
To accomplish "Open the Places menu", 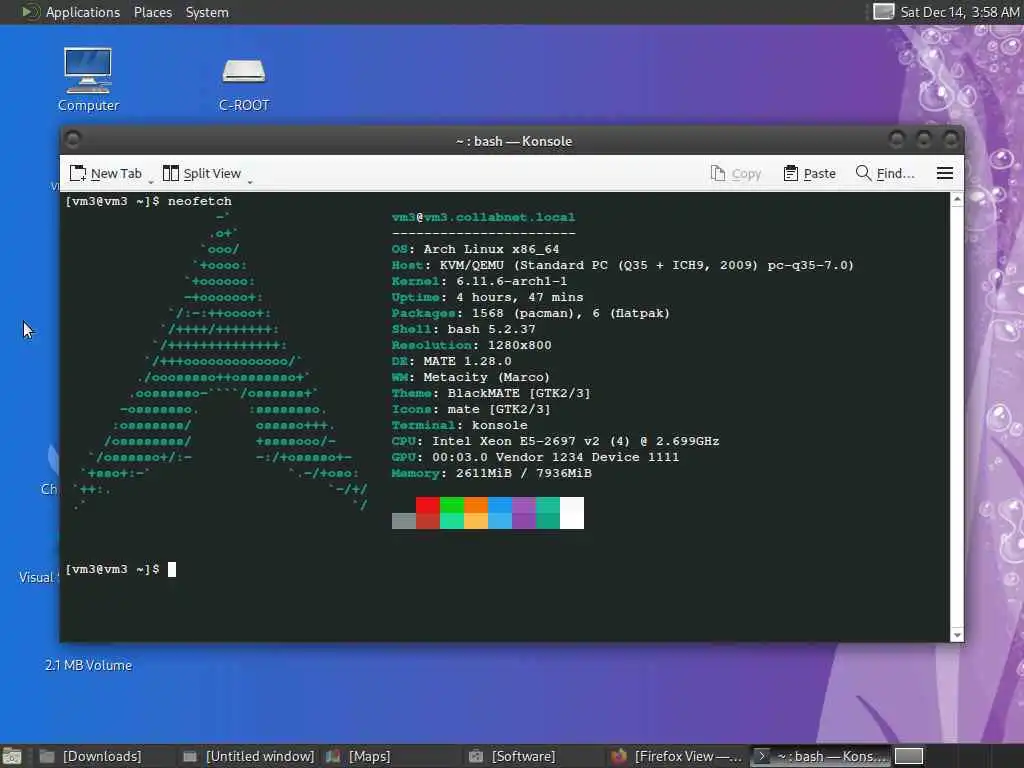I will (x=153, y=12).
